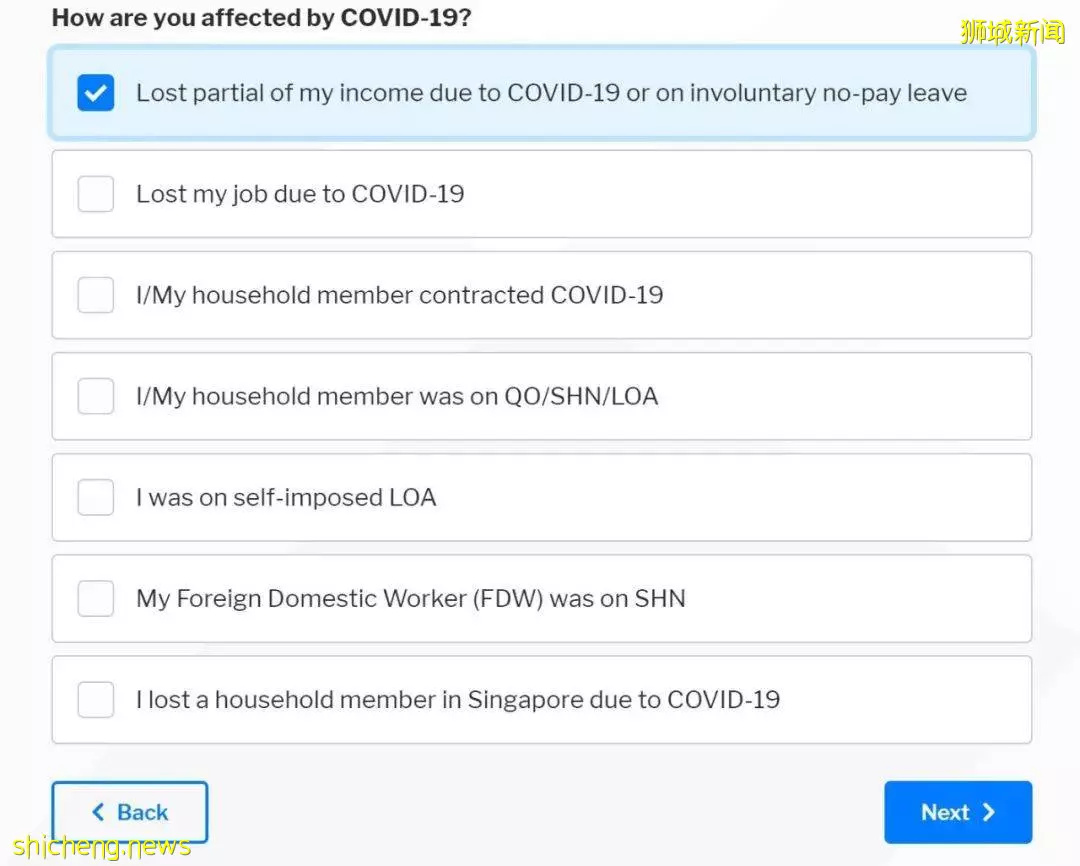Screen dimensions: 1080x866
Task: Tick the QO/SHN/LOA household member checkbox
Action: click(96, 396)
